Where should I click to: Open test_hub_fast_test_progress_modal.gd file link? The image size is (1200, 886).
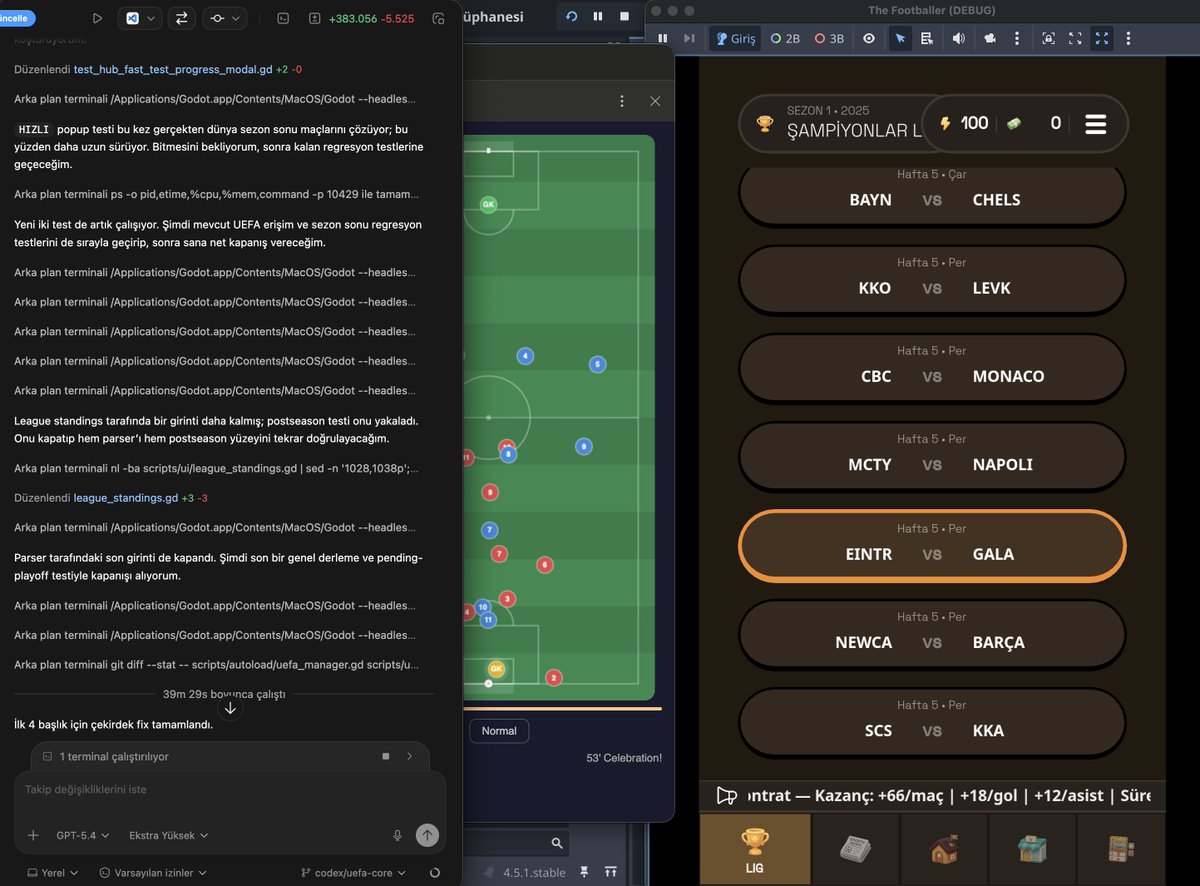173,70
